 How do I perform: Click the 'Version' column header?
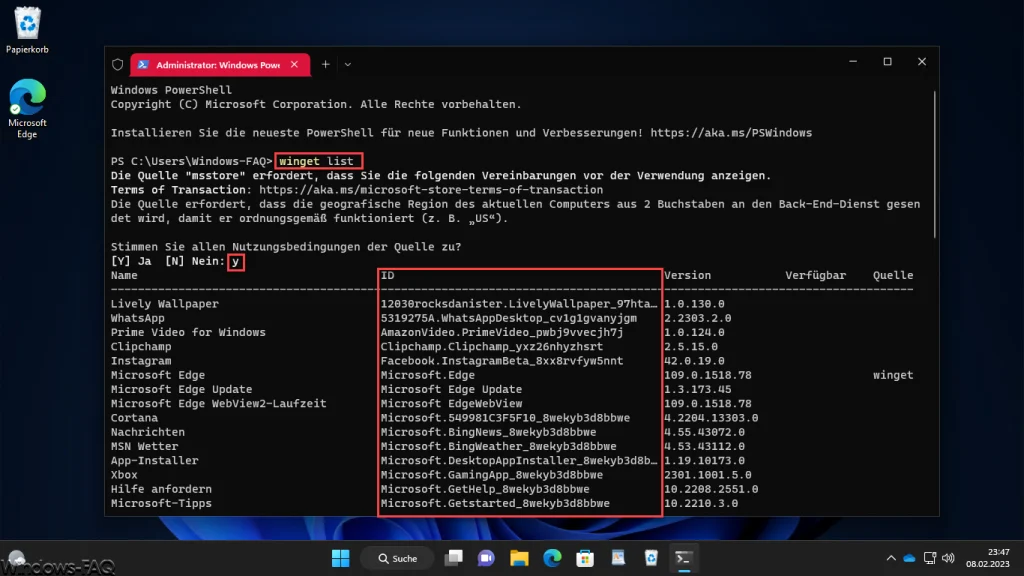[x=688, y=276]
